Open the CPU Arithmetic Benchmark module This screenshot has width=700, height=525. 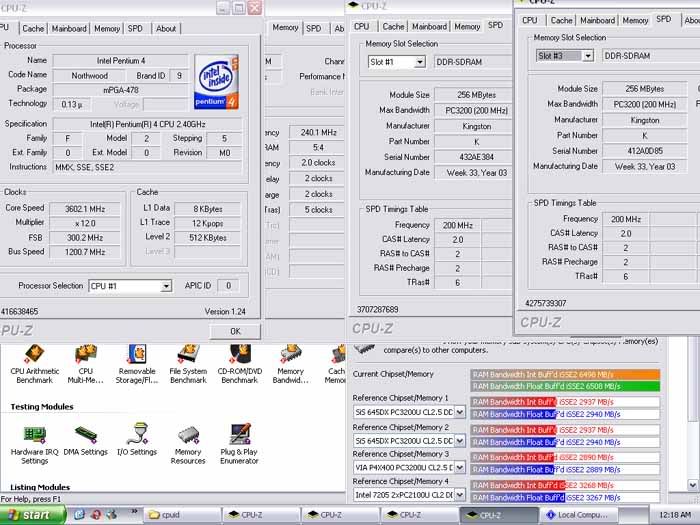pyautogui.click(x=34, y=355)
